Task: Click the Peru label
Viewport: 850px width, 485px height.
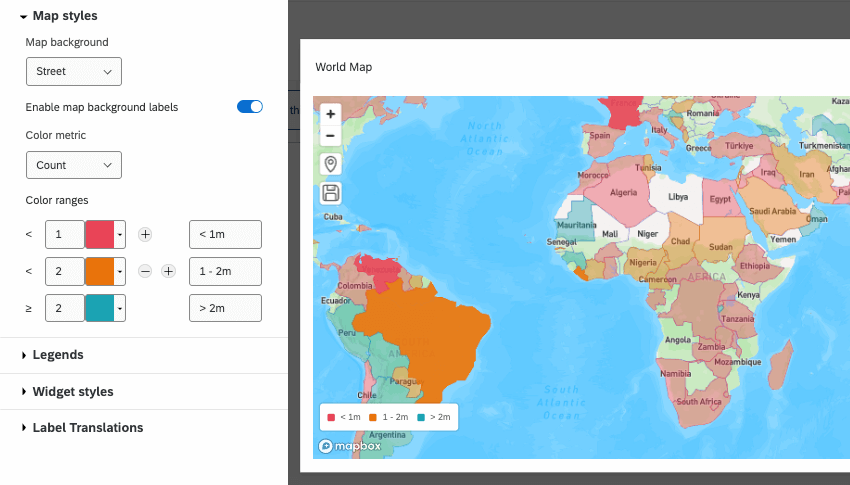Action: [x=347, y=333]
